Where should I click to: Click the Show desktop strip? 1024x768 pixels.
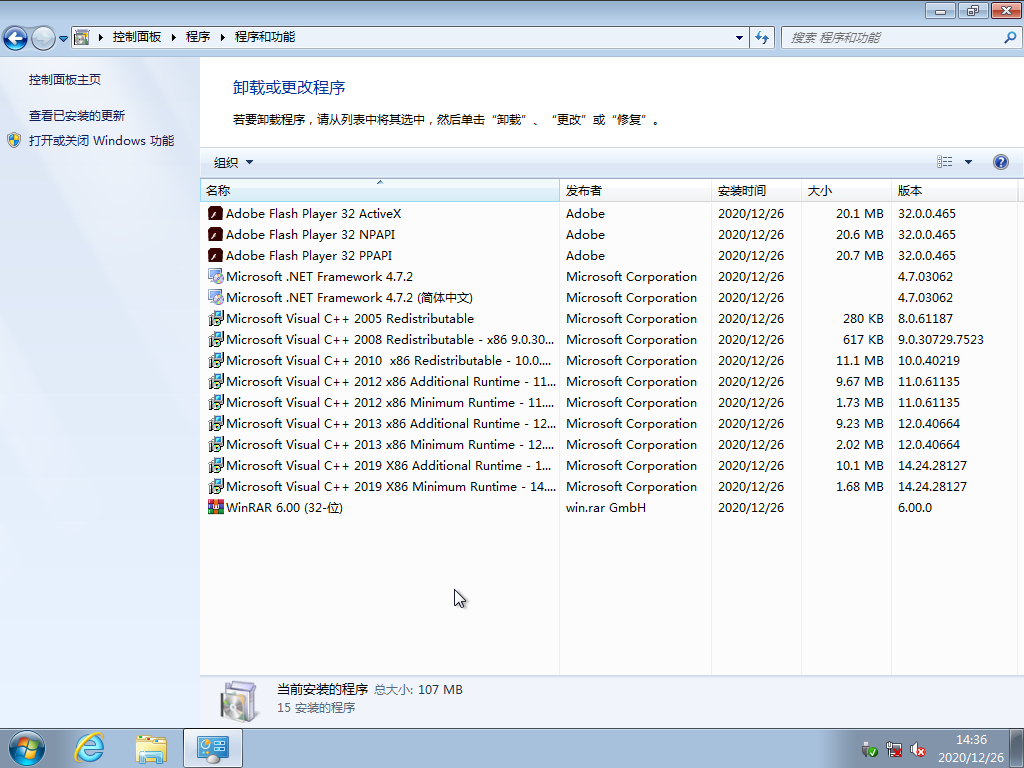pos(1018,748)
